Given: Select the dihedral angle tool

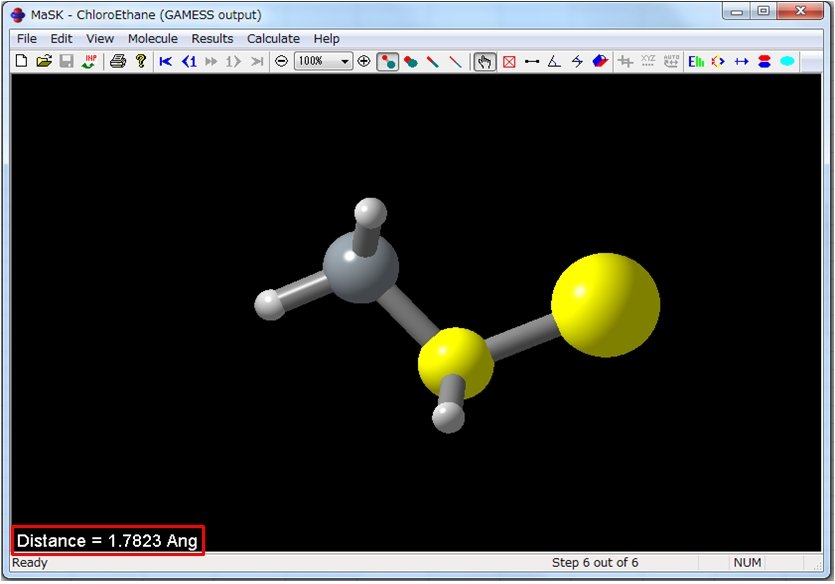Looking at the screenshot, I should click(x=578, y=61).
